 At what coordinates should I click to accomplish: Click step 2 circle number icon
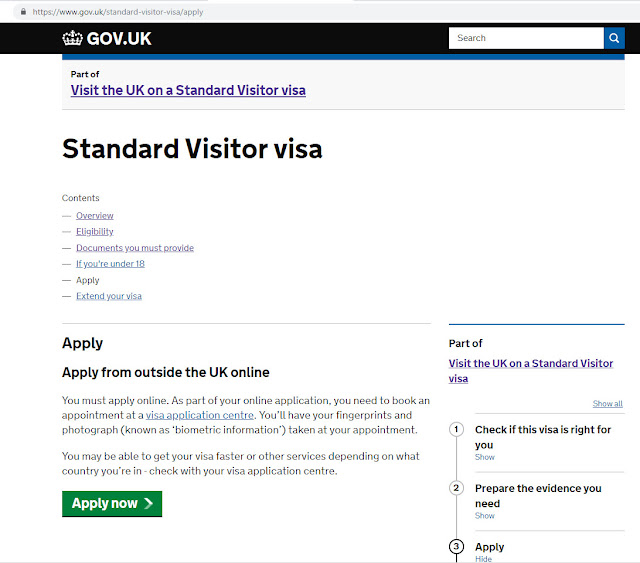coord(456,488)
